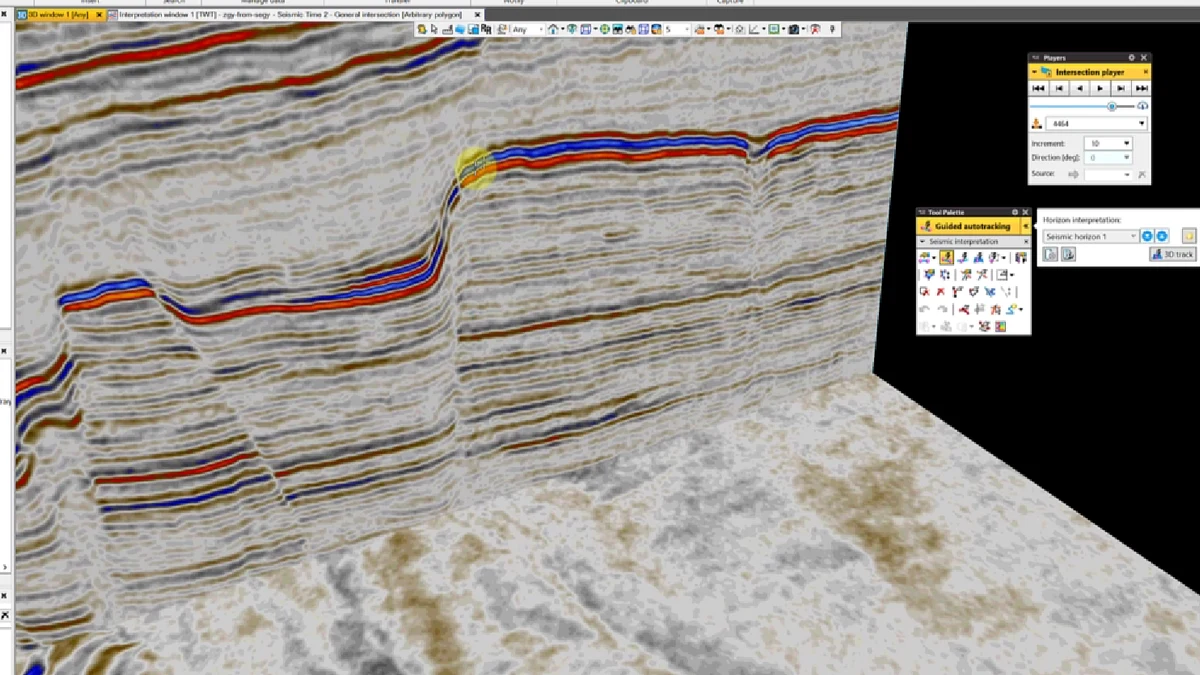Click the second icon under Seismic horizon 1
The width and height of the screenshot is (1200, 675).
(x=1068, y=254)
